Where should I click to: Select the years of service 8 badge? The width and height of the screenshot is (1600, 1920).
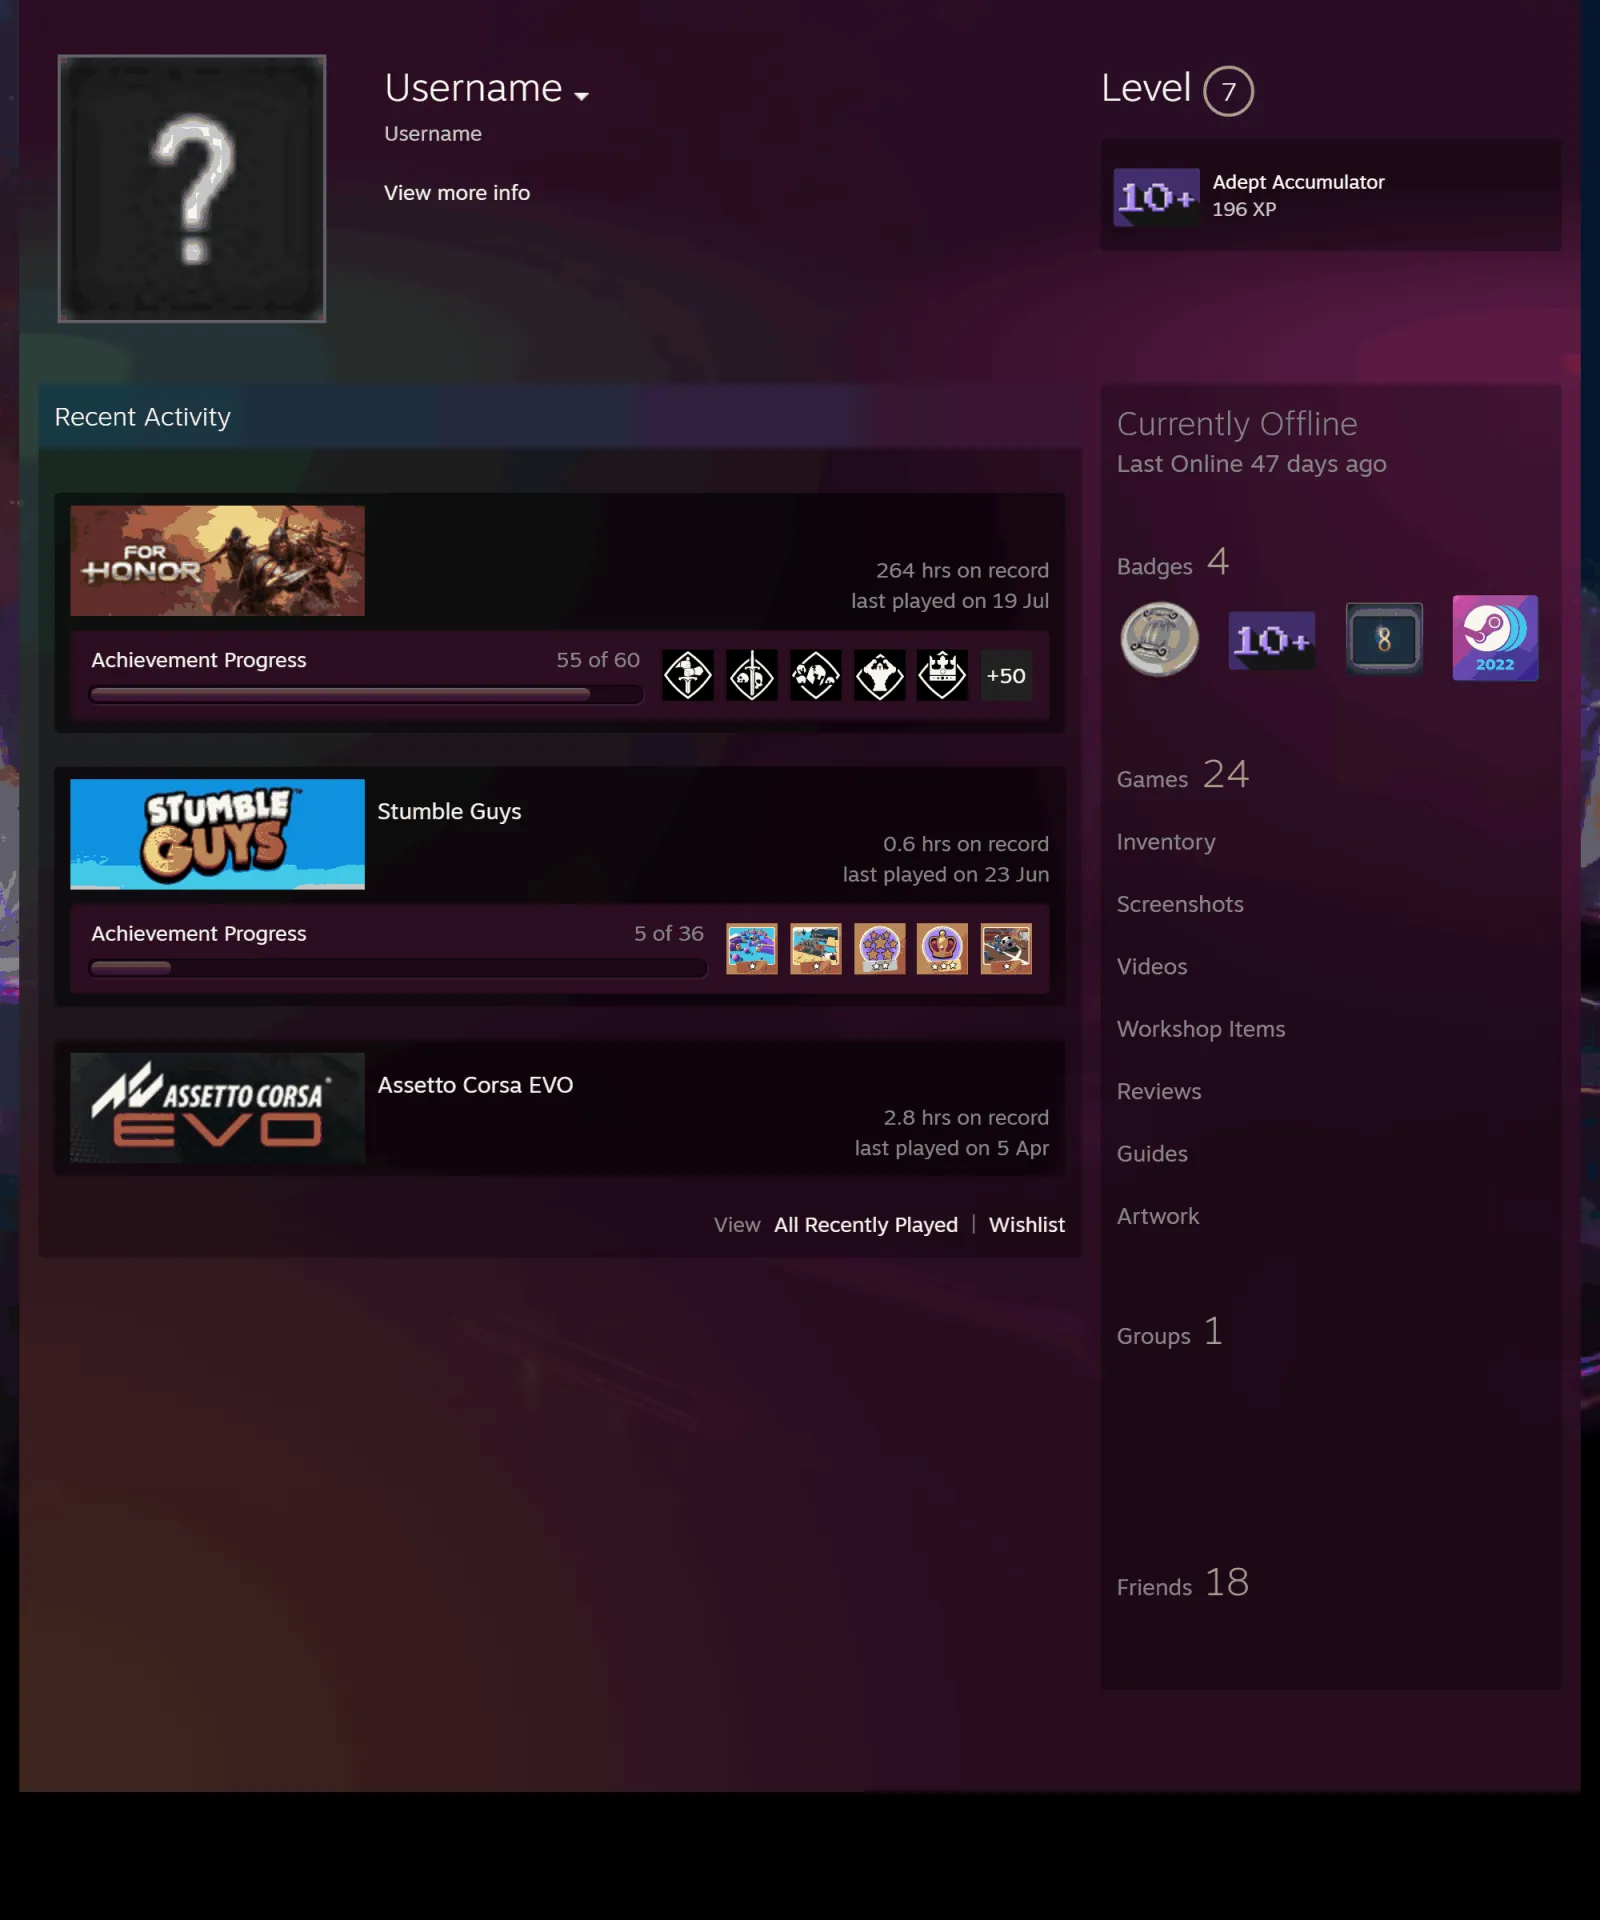[1384, 639]
